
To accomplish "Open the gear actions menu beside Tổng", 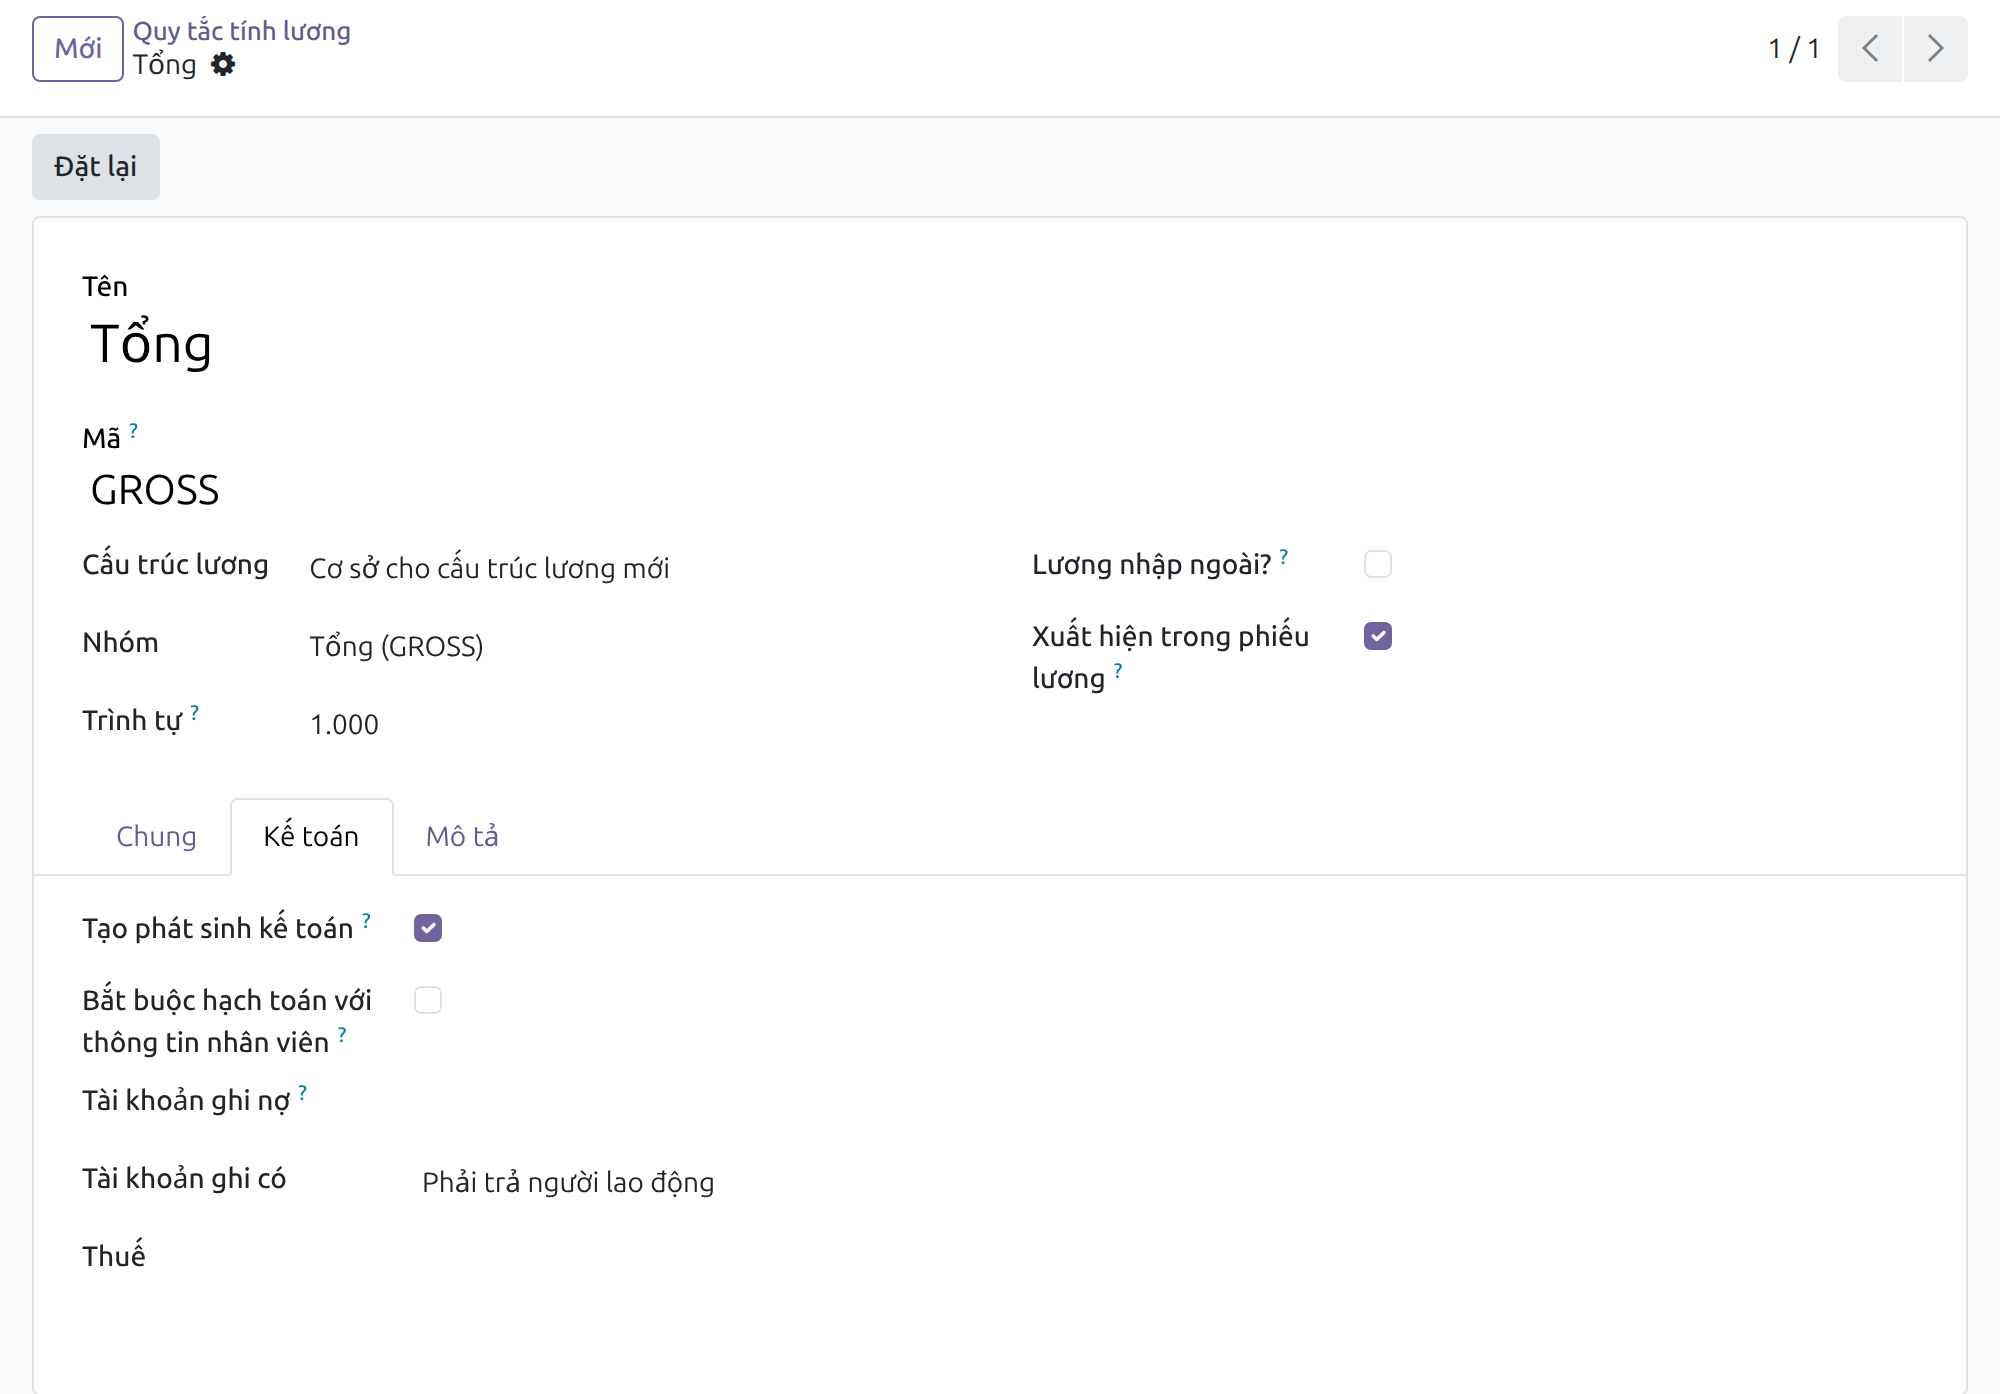I will tap(223, 65).
